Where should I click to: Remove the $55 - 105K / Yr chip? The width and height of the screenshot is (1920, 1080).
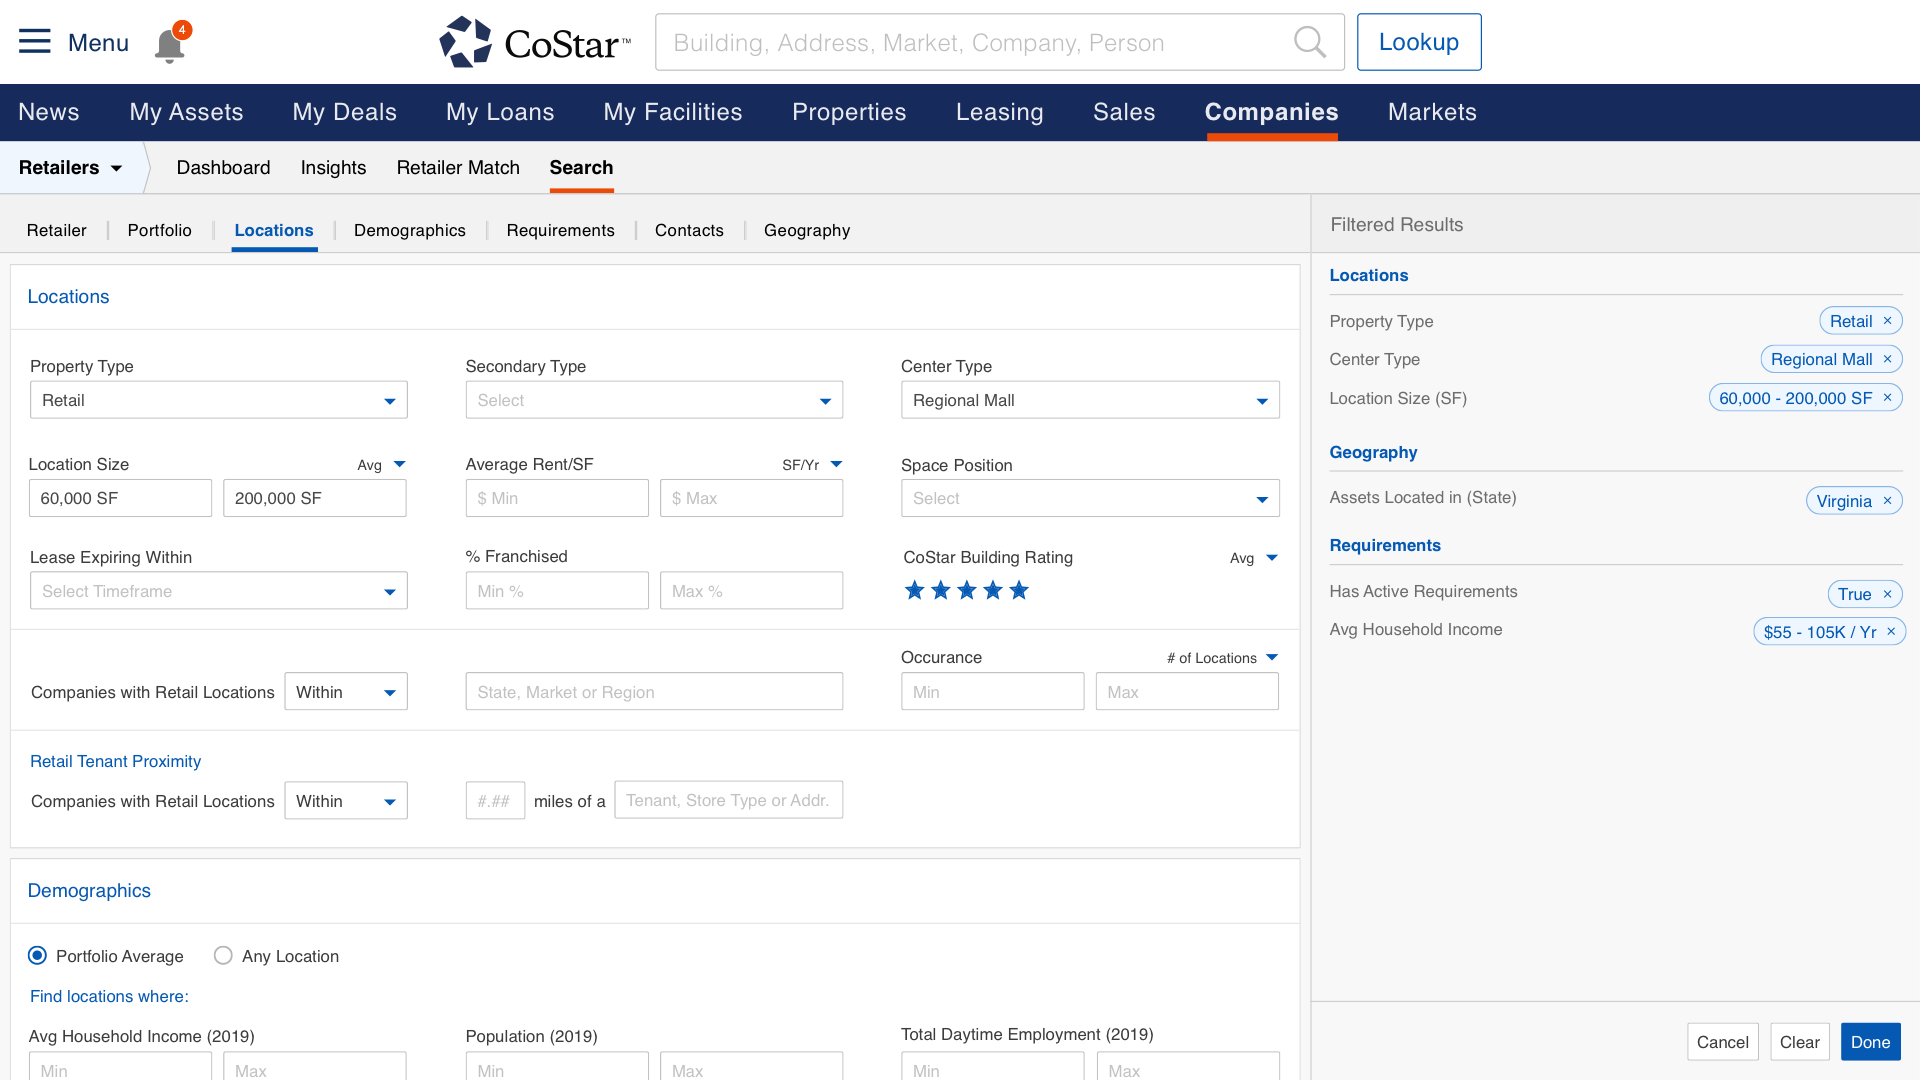[x=1891, y=632]
